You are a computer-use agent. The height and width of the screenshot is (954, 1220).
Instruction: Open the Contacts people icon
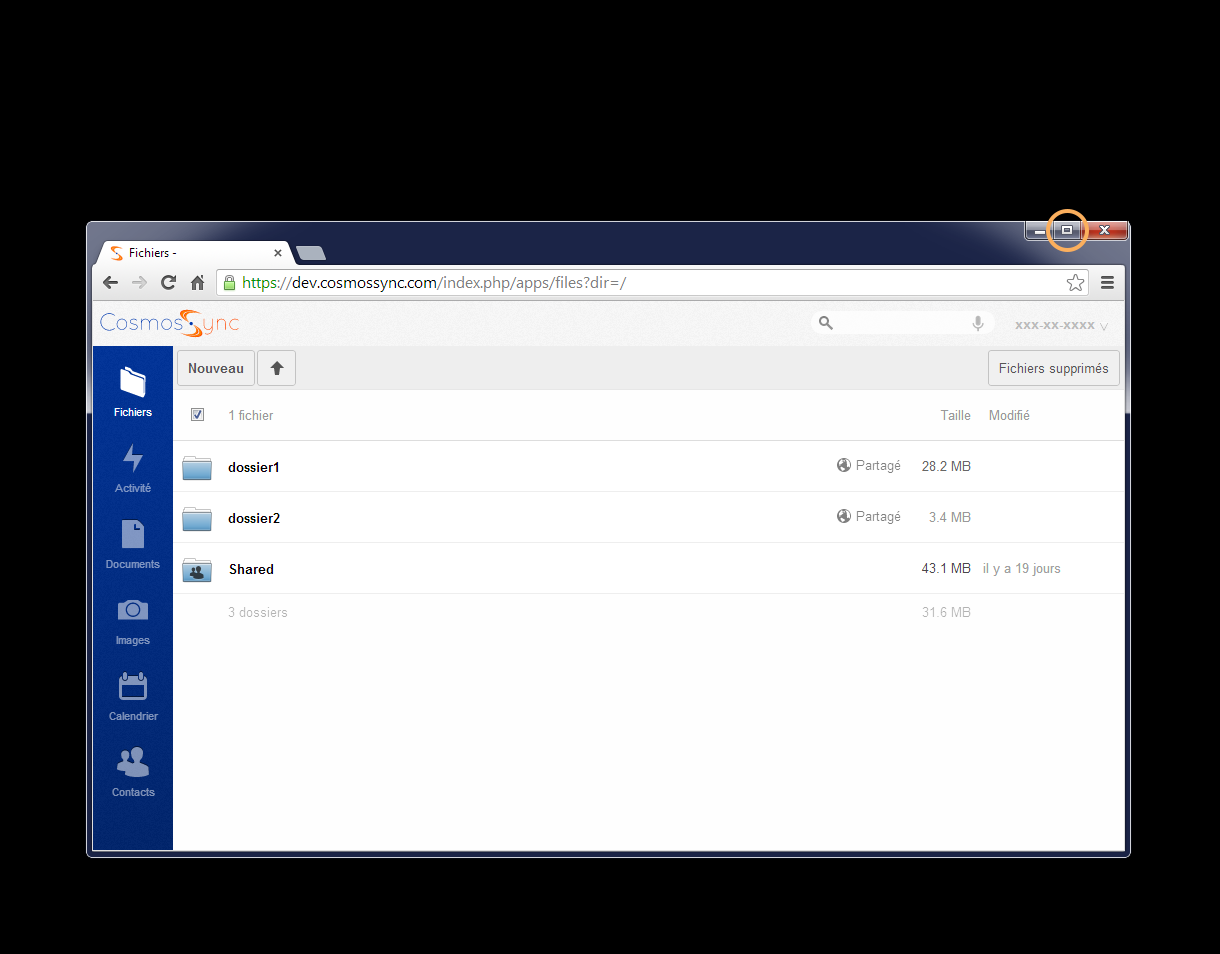[133, 771]
